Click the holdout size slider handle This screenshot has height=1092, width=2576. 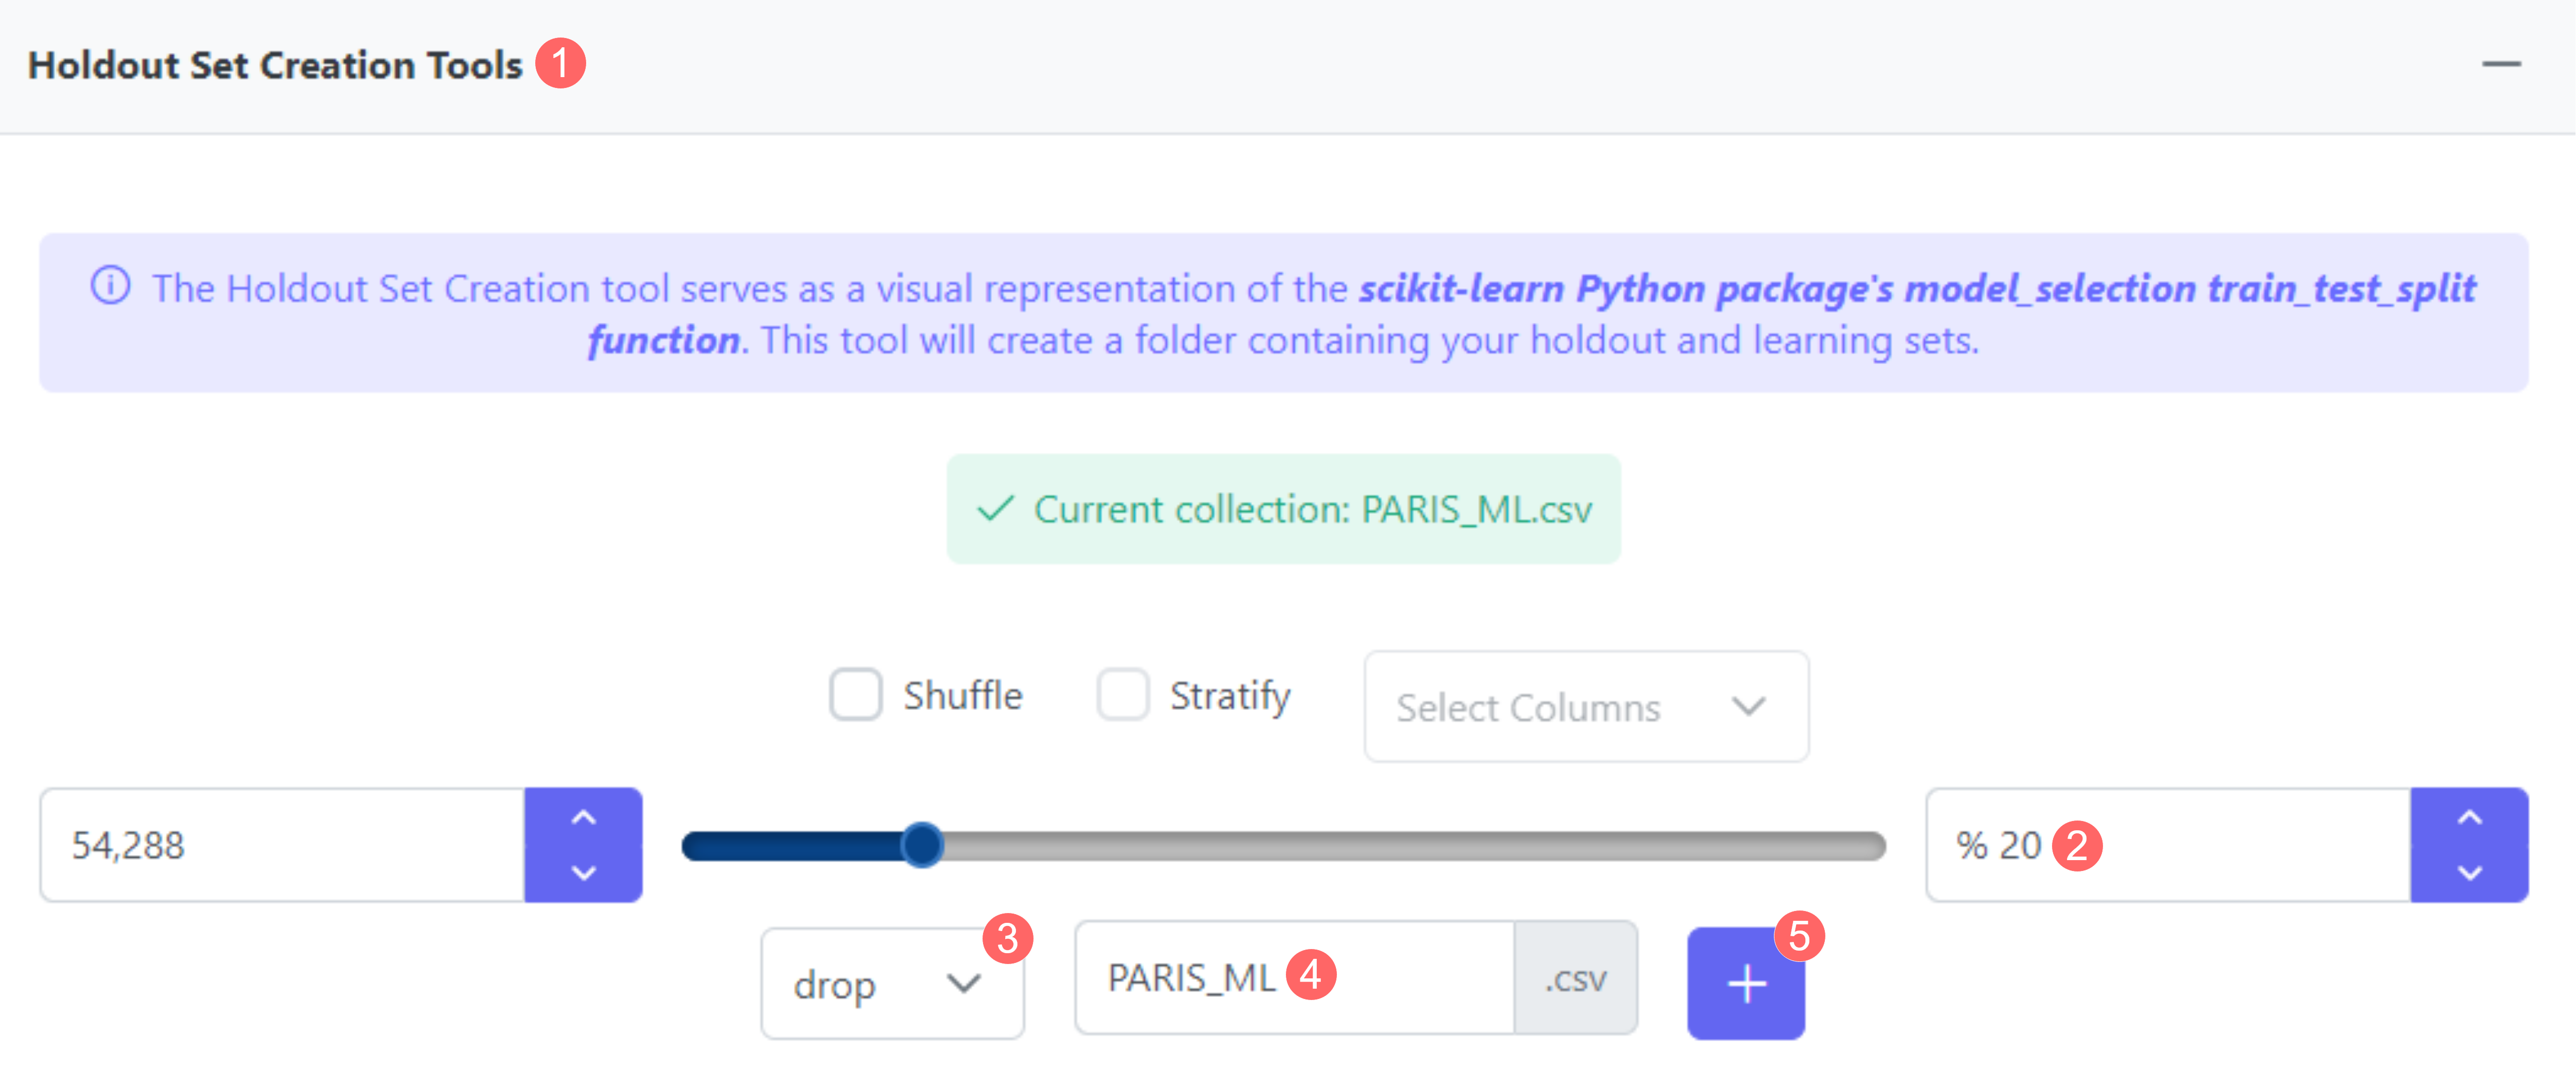click(x=922, y=846)
